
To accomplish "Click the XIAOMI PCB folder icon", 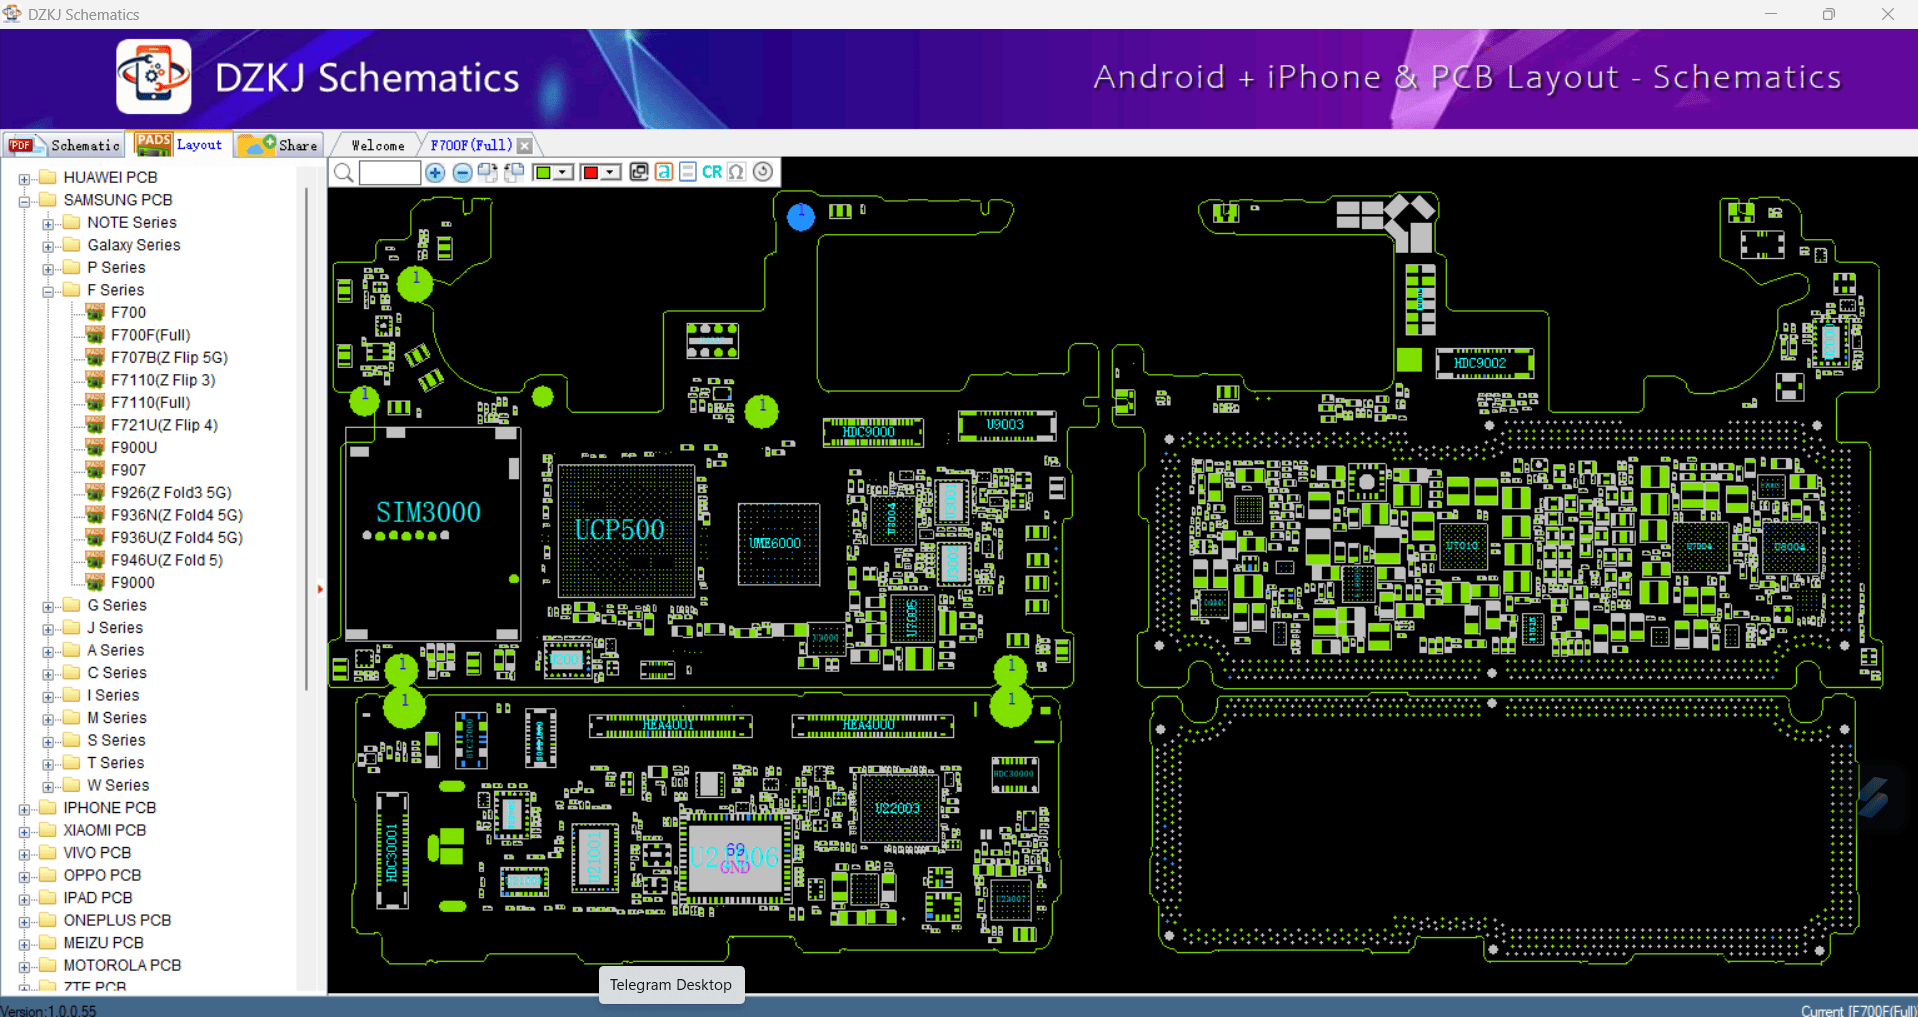I will pyautogui.click(x=47, y=830).
